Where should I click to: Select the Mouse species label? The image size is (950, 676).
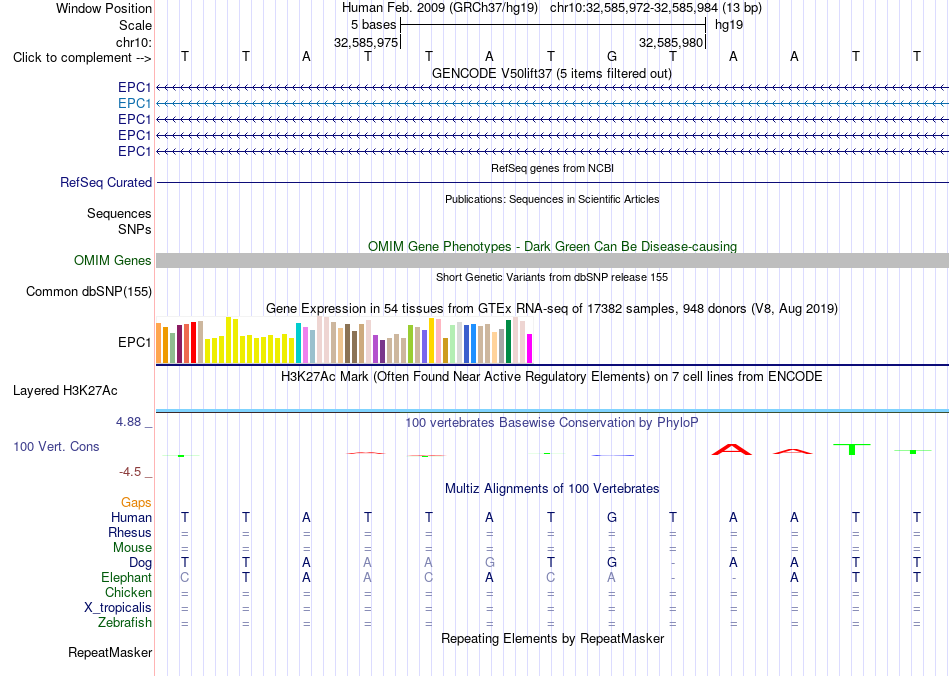pyautogui.click(x=132, y=548)
